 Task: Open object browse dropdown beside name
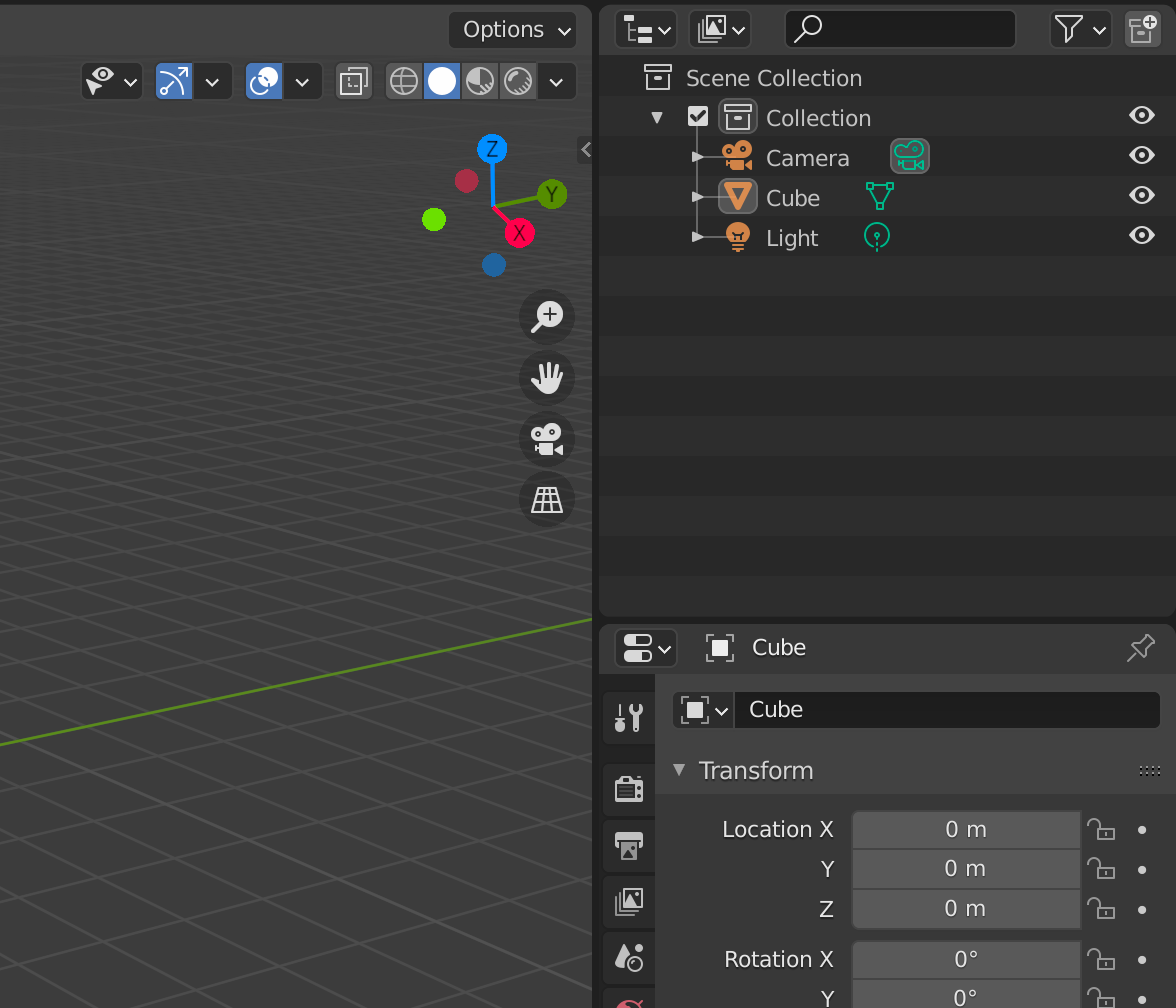tap(704, 710)
